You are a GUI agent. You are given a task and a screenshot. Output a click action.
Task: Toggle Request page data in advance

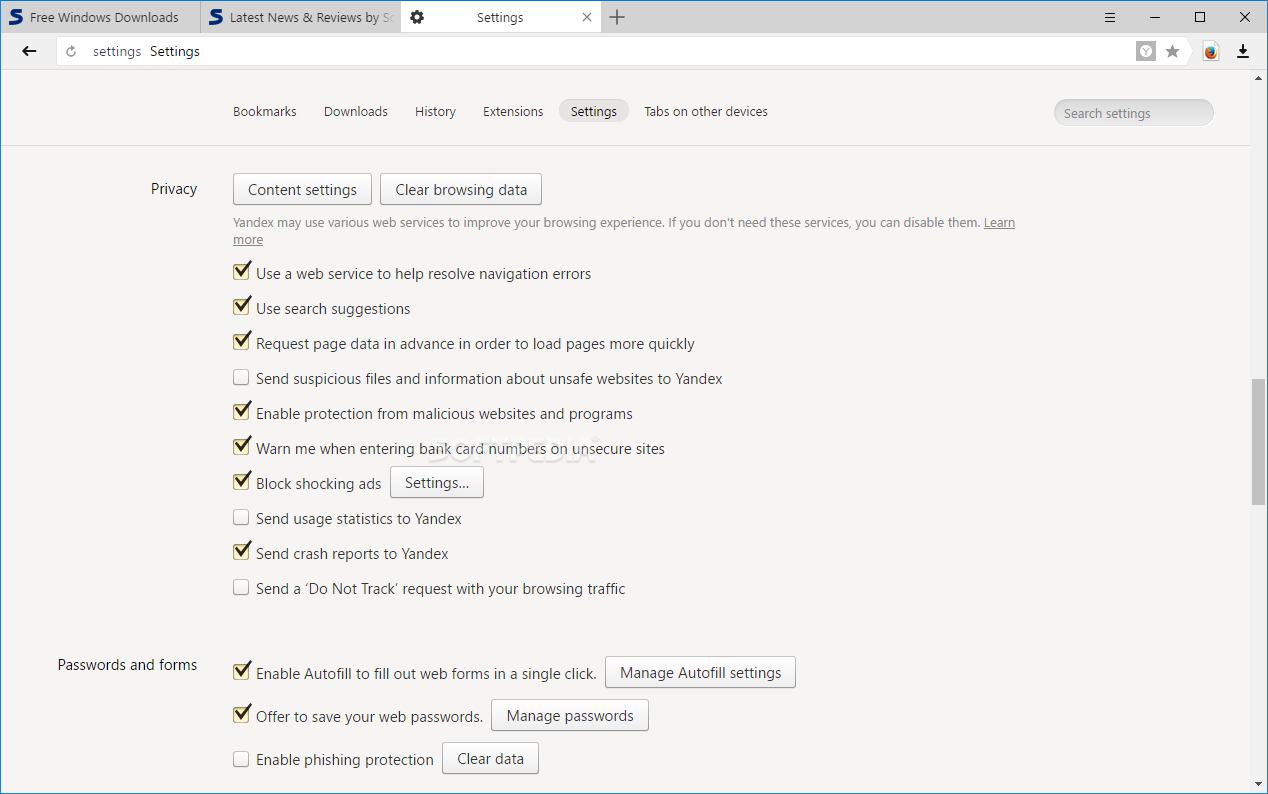point(241,342)
